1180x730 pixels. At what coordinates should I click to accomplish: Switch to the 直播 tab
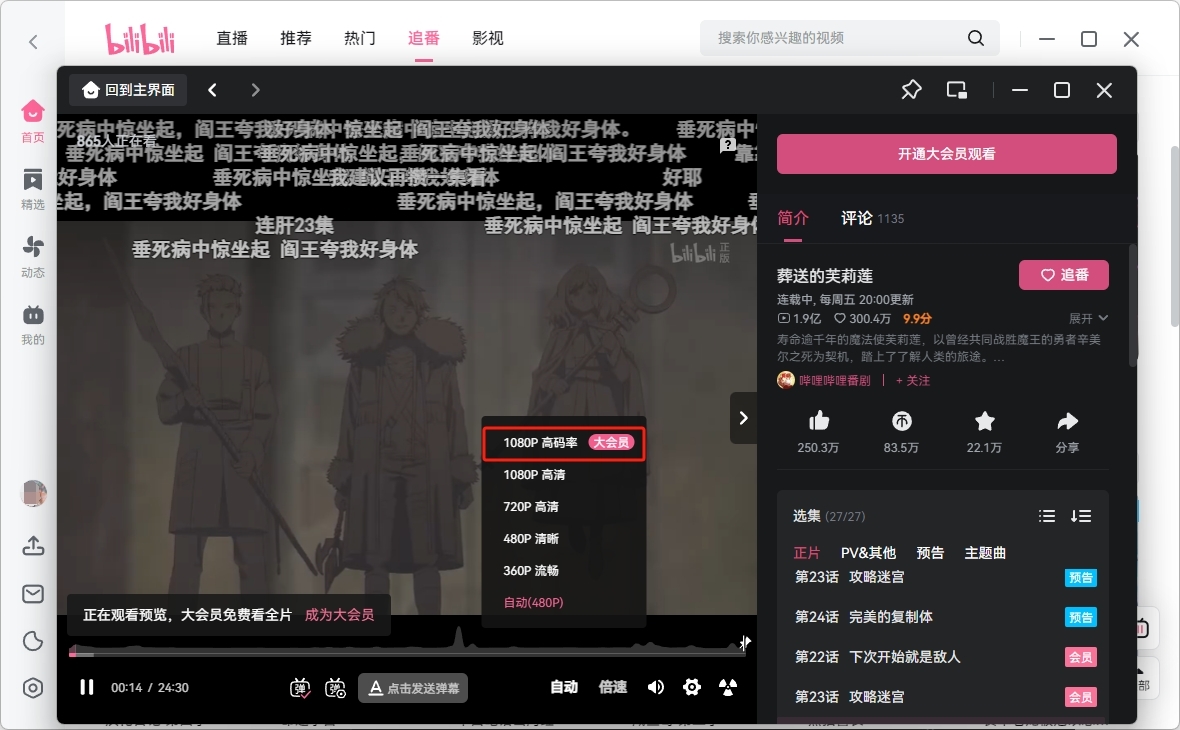(x=232, y=38)
